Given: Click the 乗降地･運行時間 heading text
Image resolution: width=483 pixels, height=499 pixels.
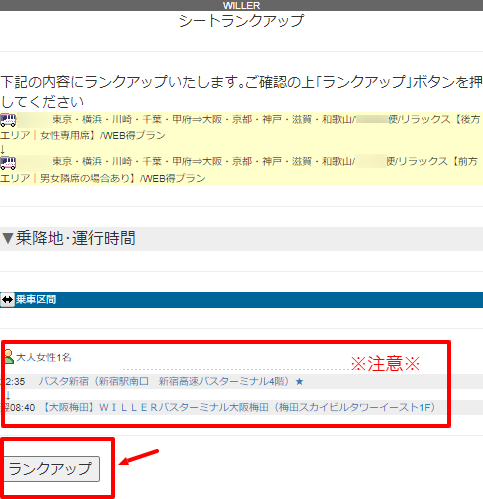Looking at the screenshot, I should (76, 238).
